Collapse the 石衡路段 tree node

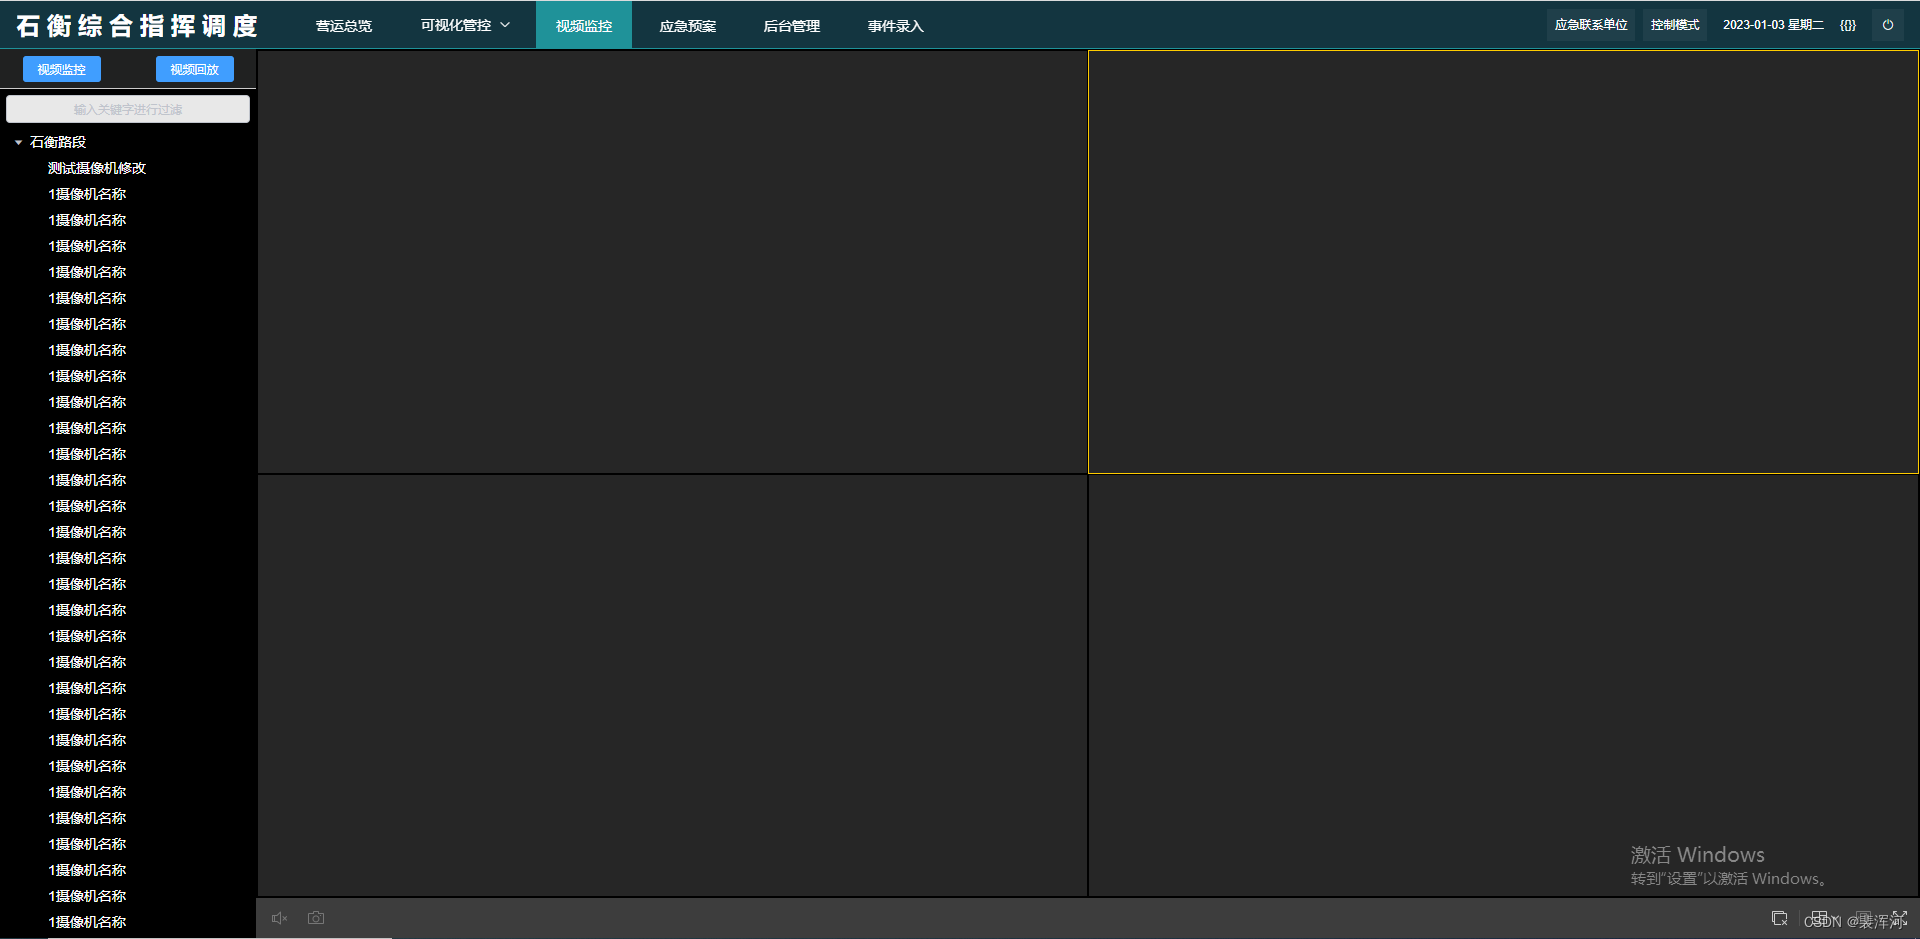(18, 142)
